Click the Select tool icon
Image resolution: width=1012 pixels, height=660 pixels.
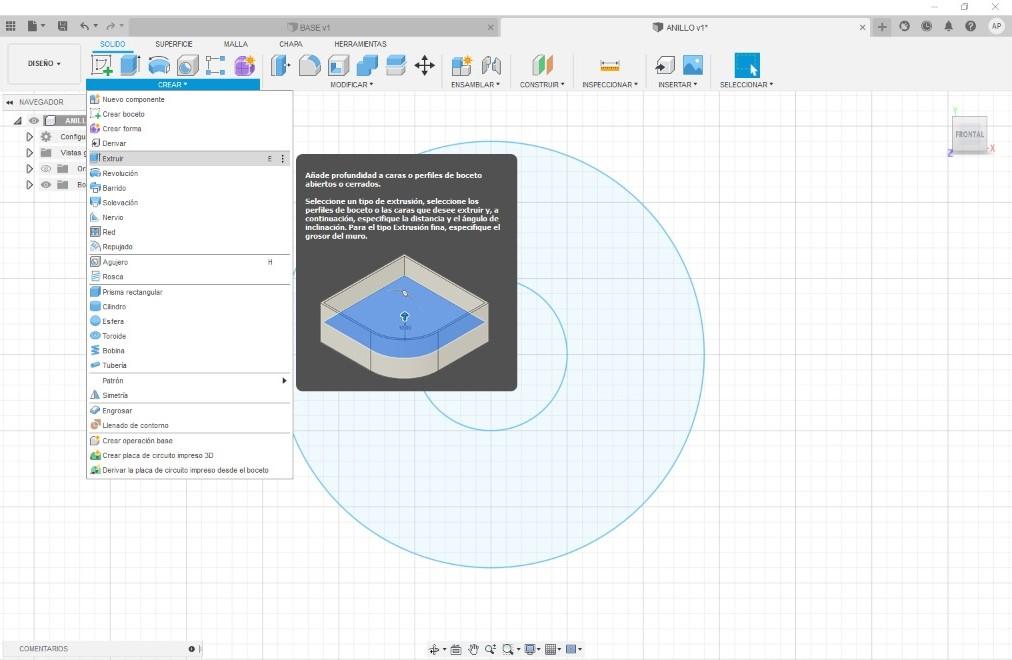tap(747, 65)
